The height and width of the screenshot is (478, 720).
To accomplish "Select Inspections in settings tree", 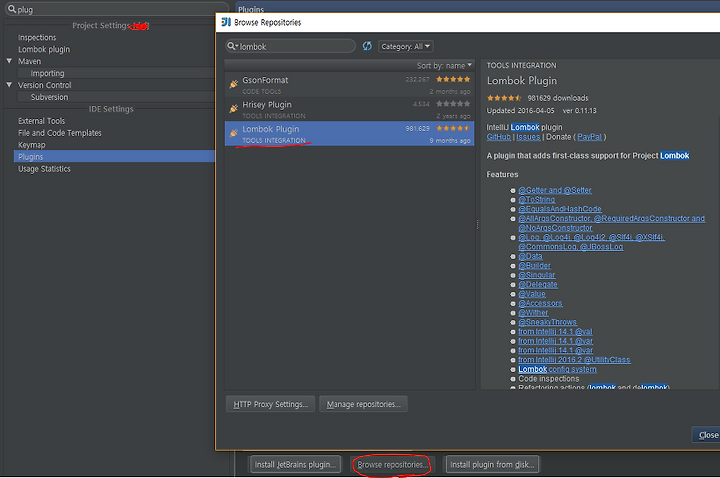I will coord(37,37).
